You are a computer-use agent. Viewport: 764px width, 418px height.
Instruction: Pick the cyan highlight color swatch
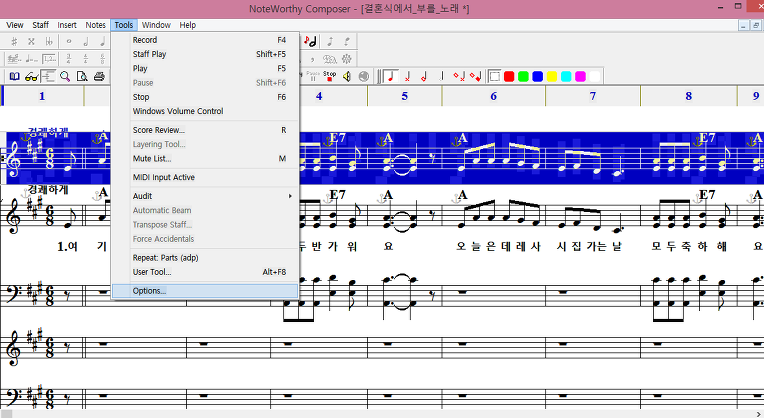point(566,76)
